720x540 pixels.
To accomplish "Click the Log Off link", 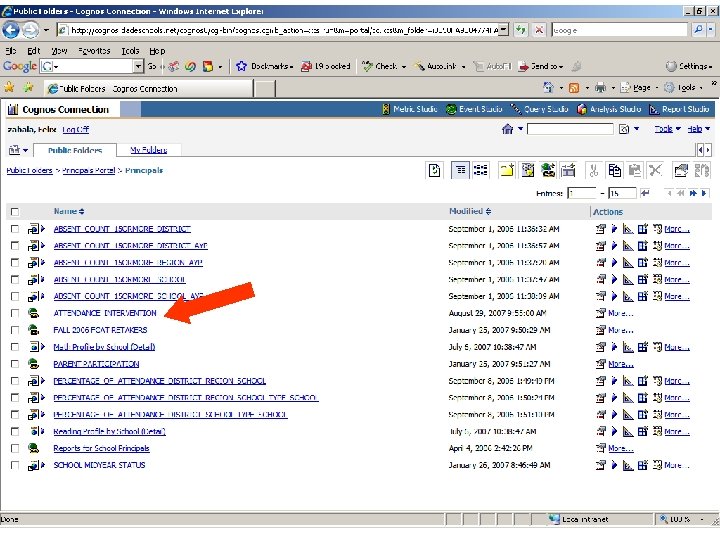I will (76, 129).
